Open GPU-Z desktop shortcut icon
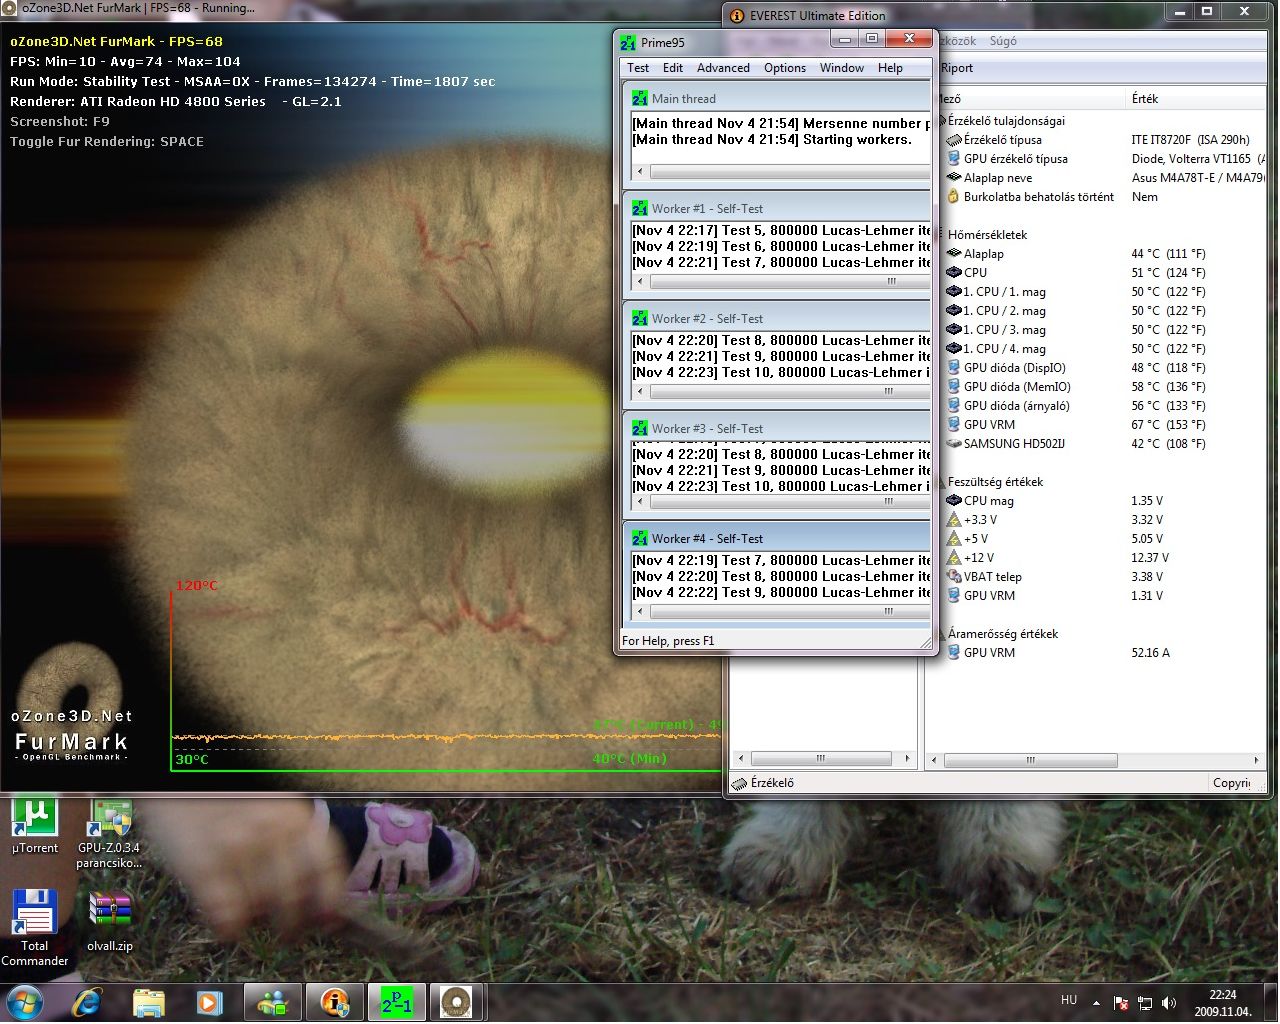This screenshot has height=1024, width=1280. (110, 833)
